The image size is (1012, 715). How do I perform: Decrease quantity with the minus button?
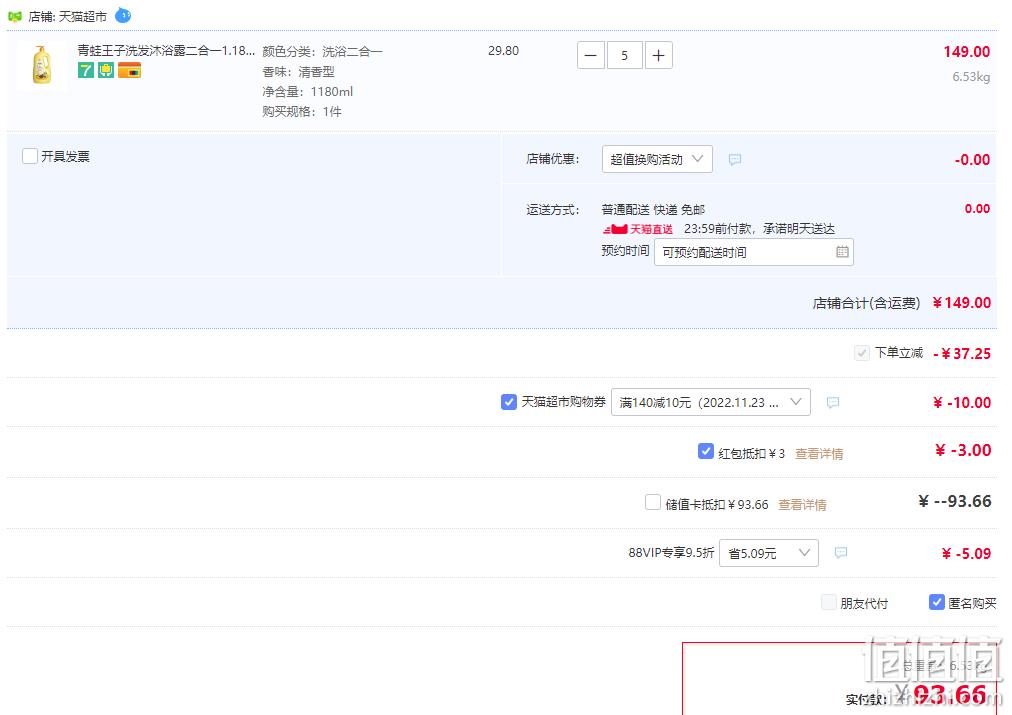(x=591, y=55)
